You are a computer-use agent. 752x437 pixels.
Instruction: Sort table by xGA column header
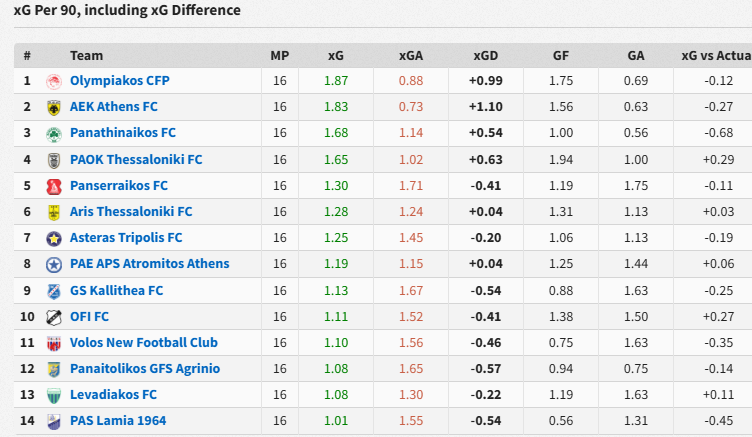click(411, 56)
